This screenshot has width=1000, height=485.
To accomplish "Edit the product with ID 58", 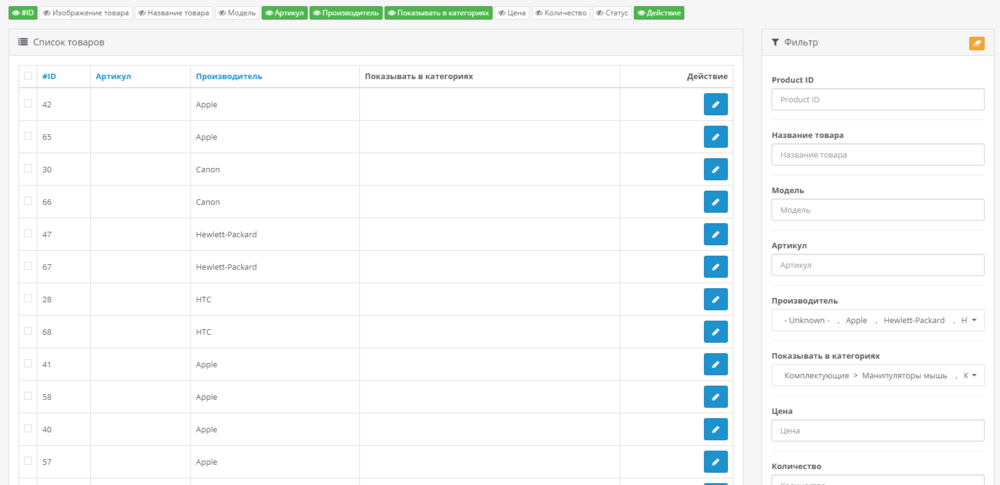I will pyautogui.click(x=715, y=397).
